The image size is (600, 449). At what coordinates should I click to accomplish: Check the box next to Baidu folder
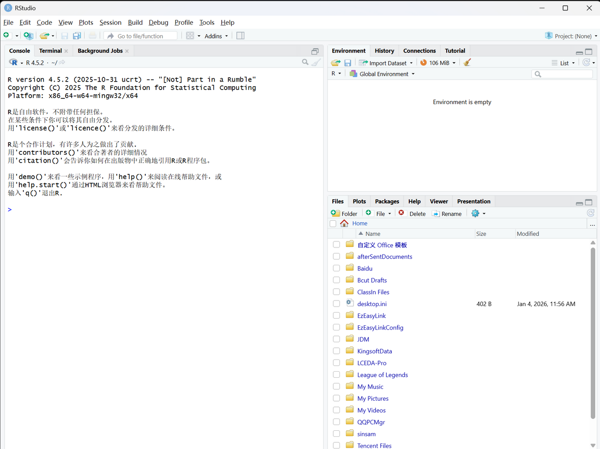coord(337,269)
